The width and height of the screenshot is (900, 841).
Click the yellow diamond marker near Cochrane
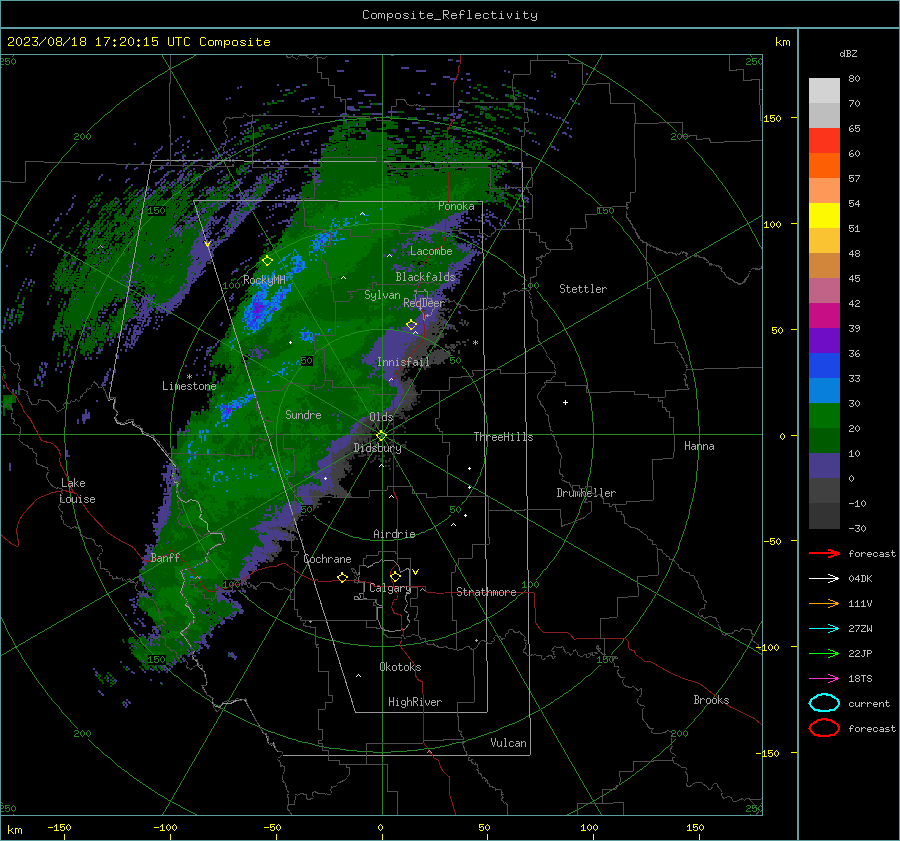(x=342, y=577)
